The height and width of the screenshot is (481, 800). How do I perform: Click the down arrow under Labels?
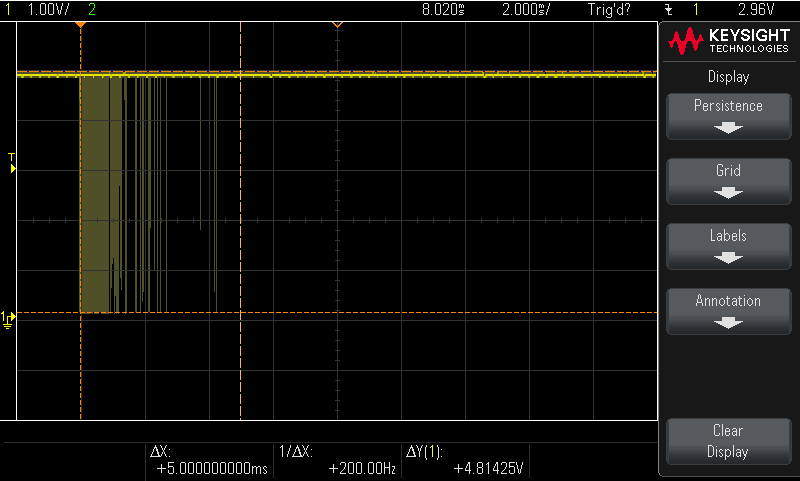(728, 258)
